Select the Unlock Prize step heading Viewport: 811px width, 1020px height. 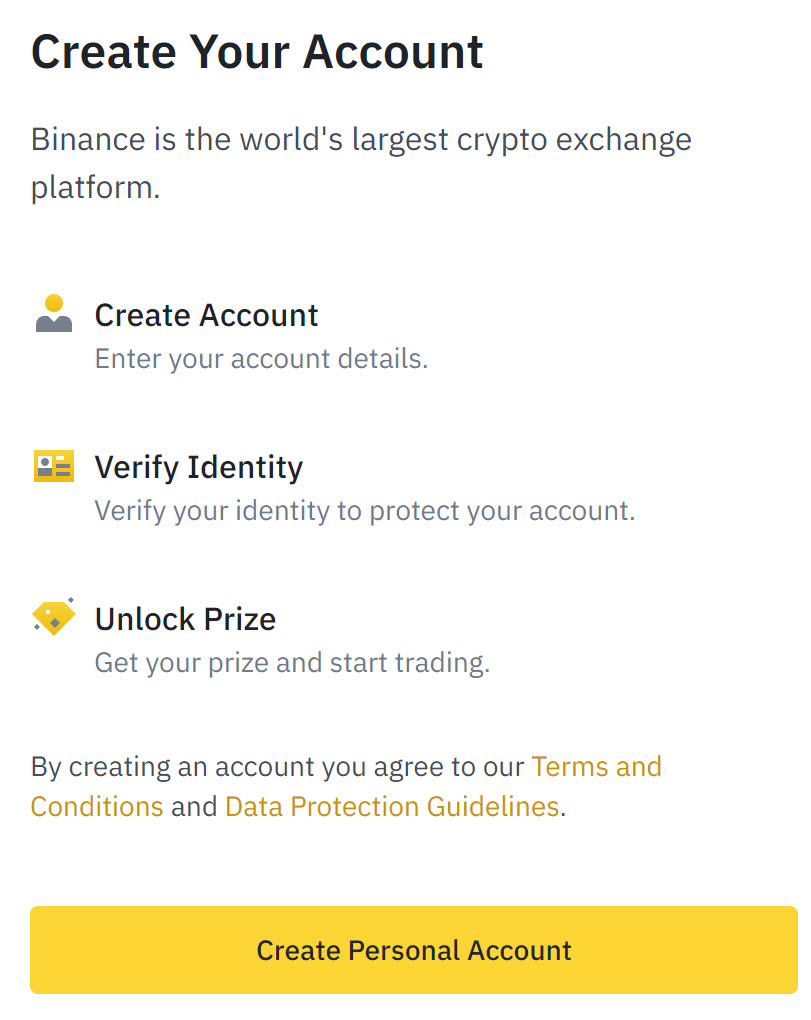185,619
